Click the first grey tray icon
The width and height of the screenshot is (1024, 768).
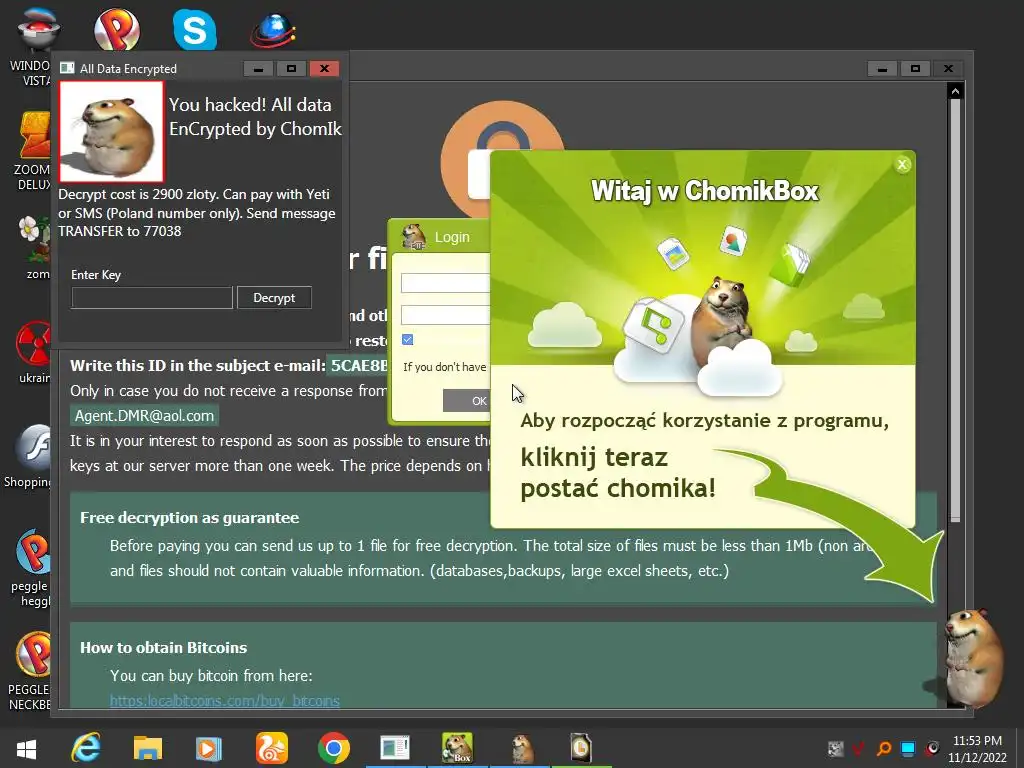[x=835, y=748]
